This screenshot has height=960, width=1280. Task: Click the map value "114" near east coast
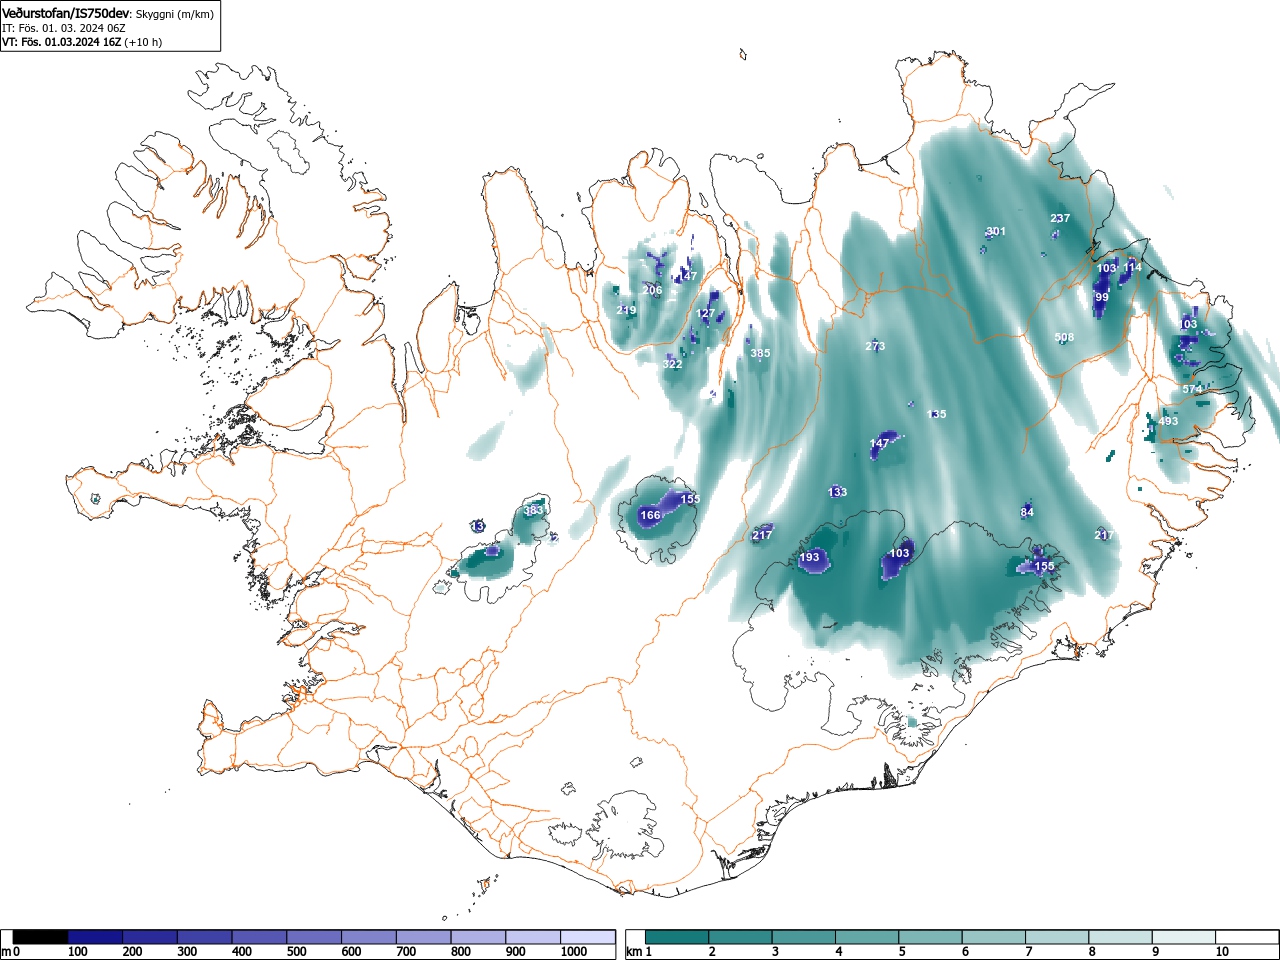[1132, 268]
